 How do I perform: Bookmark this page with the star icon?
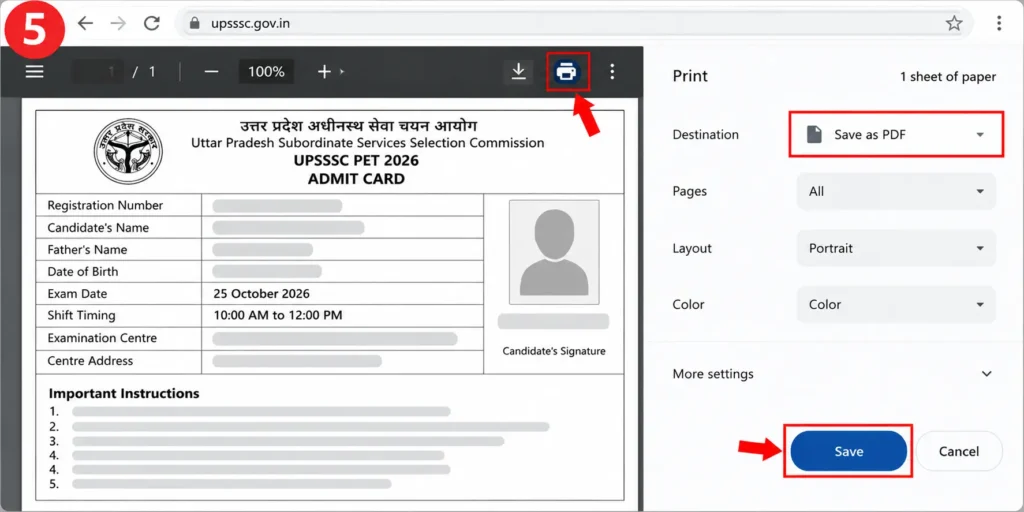954,24
